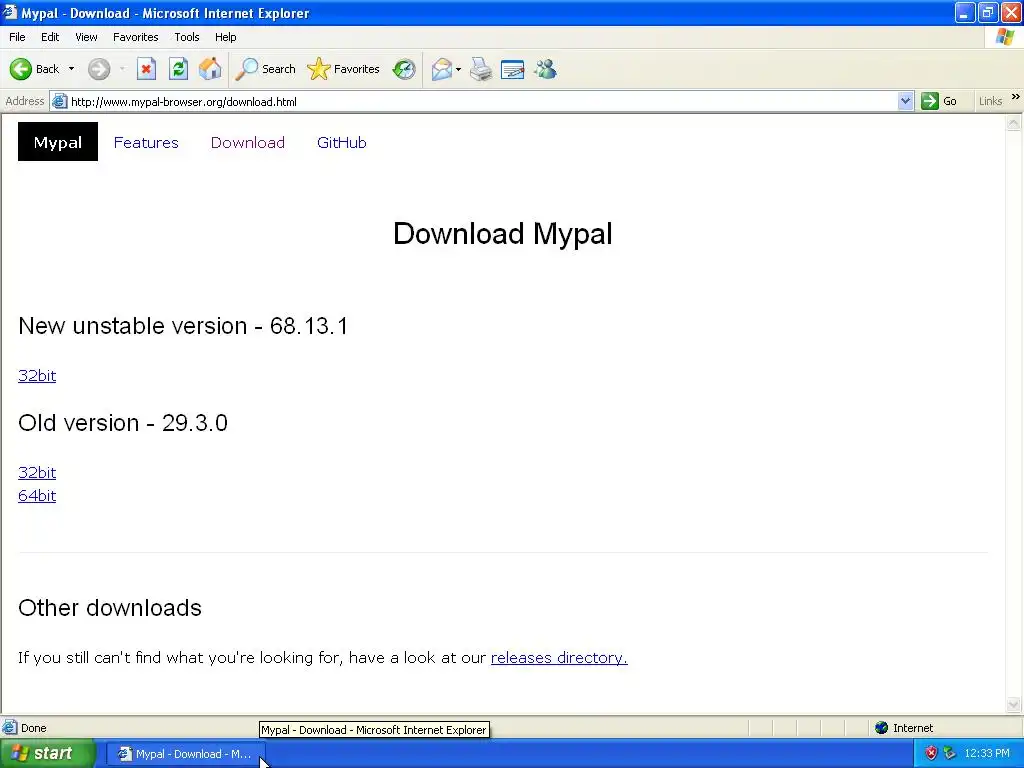This screenshot has width=1024, height=768.
Task: Refresh the page with the green arrows icon
Action: [178, 69]
